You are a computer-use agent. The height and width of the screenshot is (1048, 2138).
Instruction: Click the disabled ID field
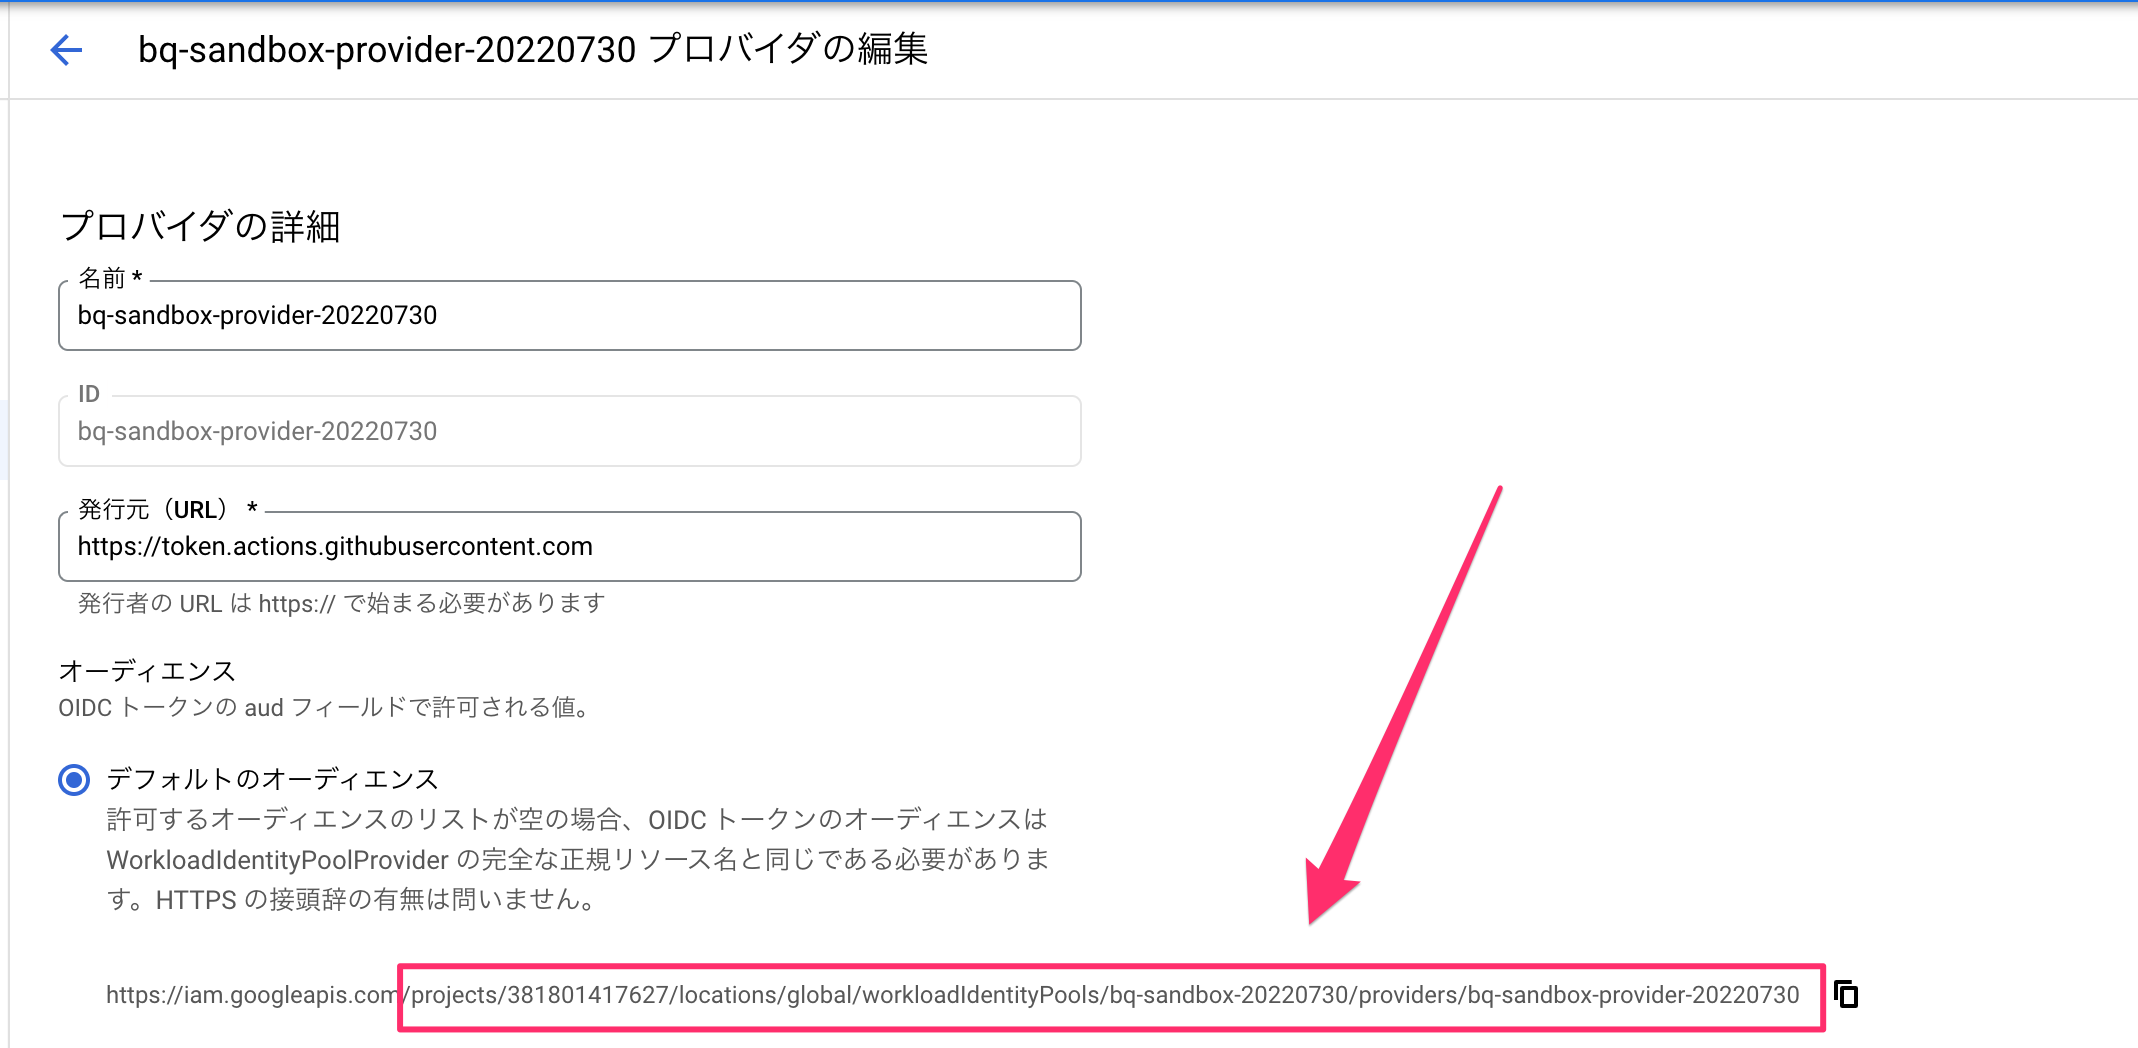coord(568,431)
